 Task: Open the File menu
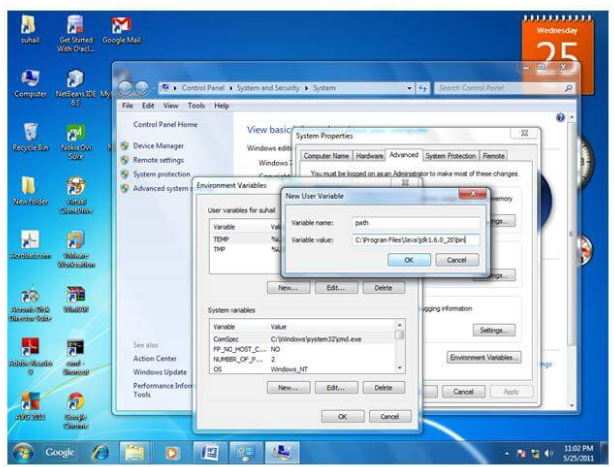127,106
